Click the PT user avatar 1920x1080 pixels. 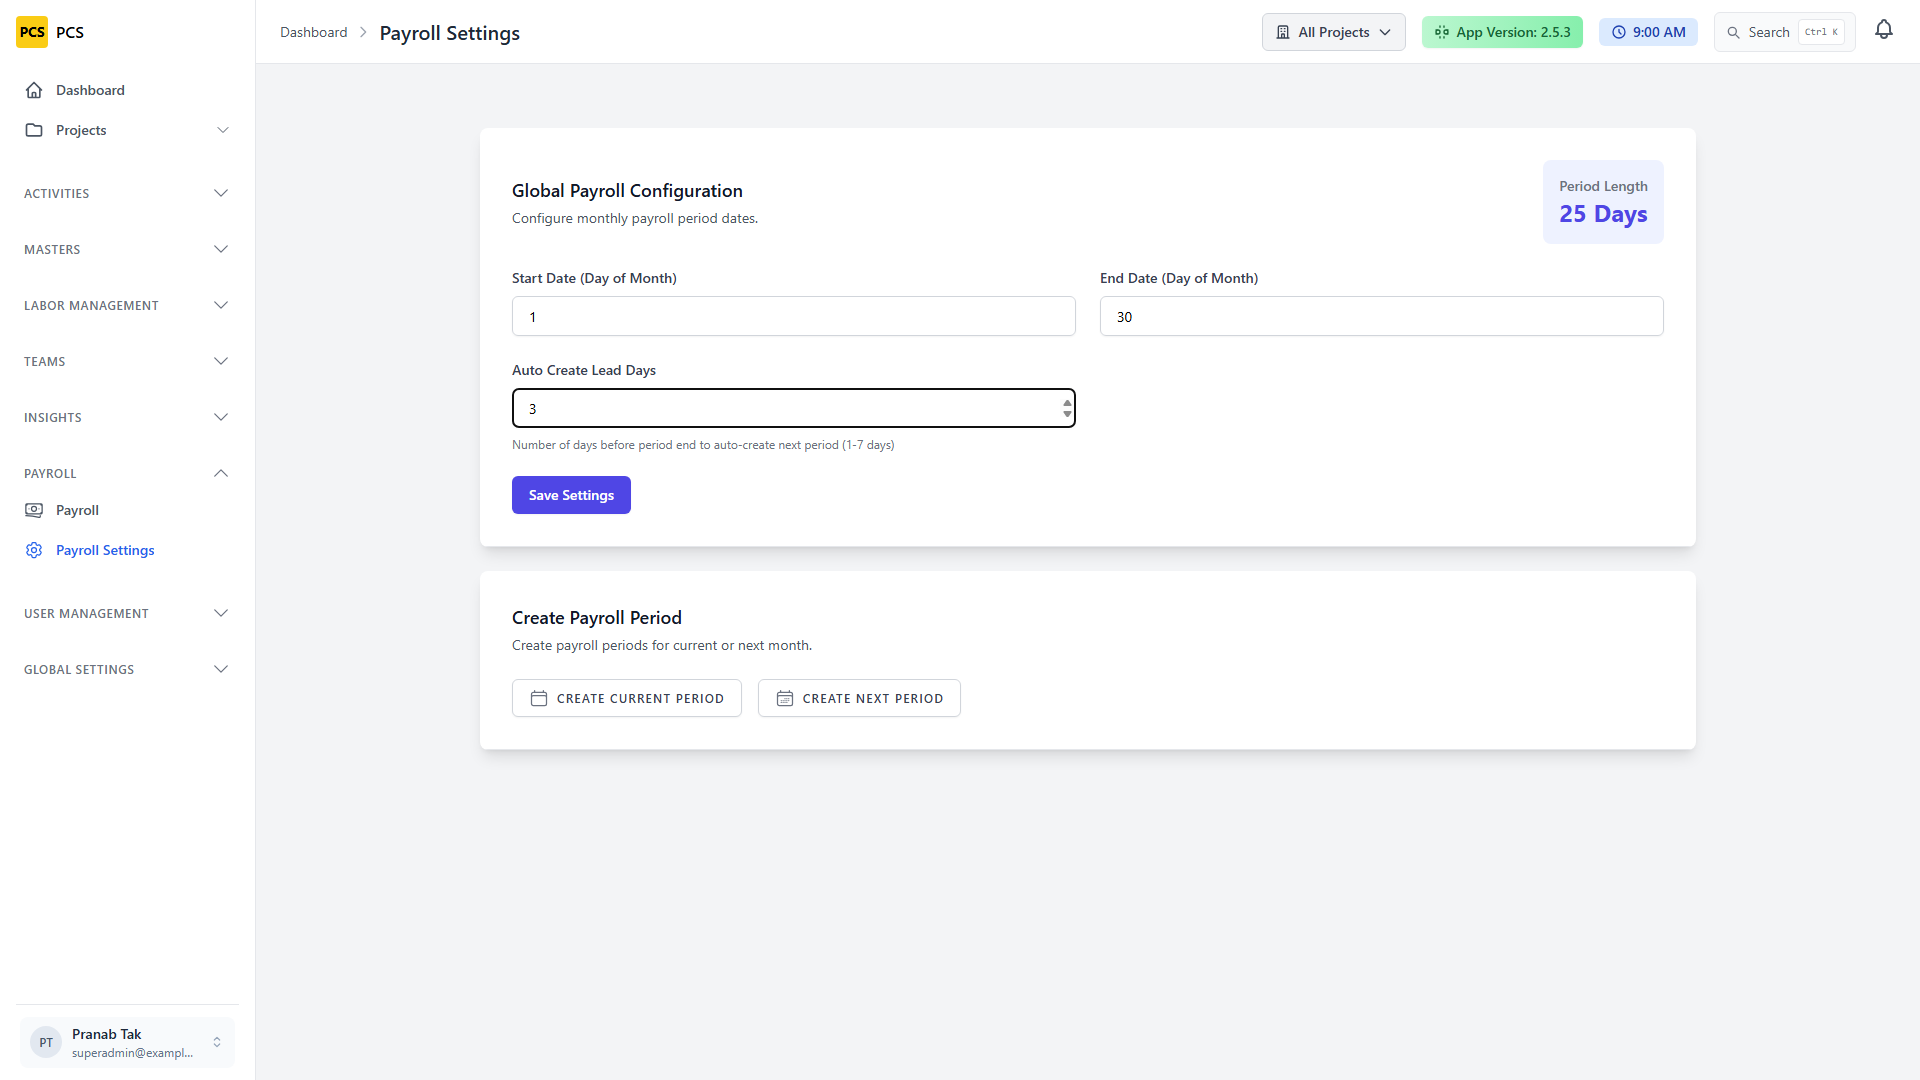(x=46, y=1042)
